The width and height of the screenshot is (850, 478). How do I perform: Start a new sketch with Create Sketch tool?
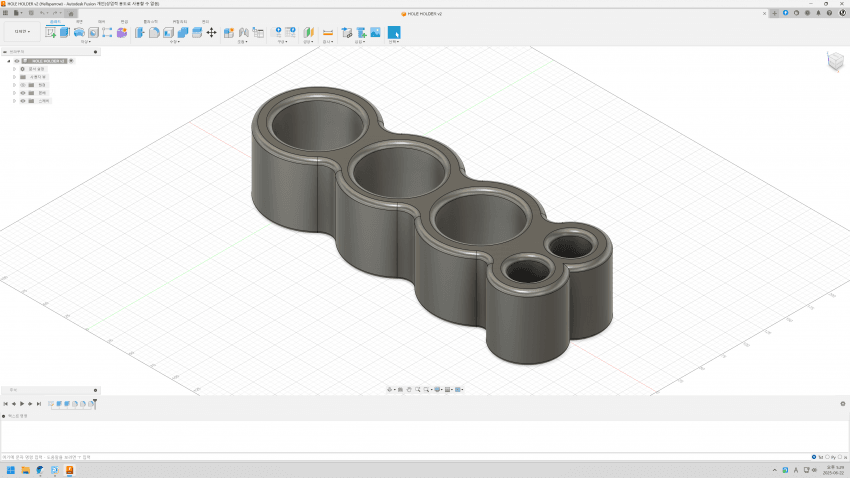click(50, 33)
